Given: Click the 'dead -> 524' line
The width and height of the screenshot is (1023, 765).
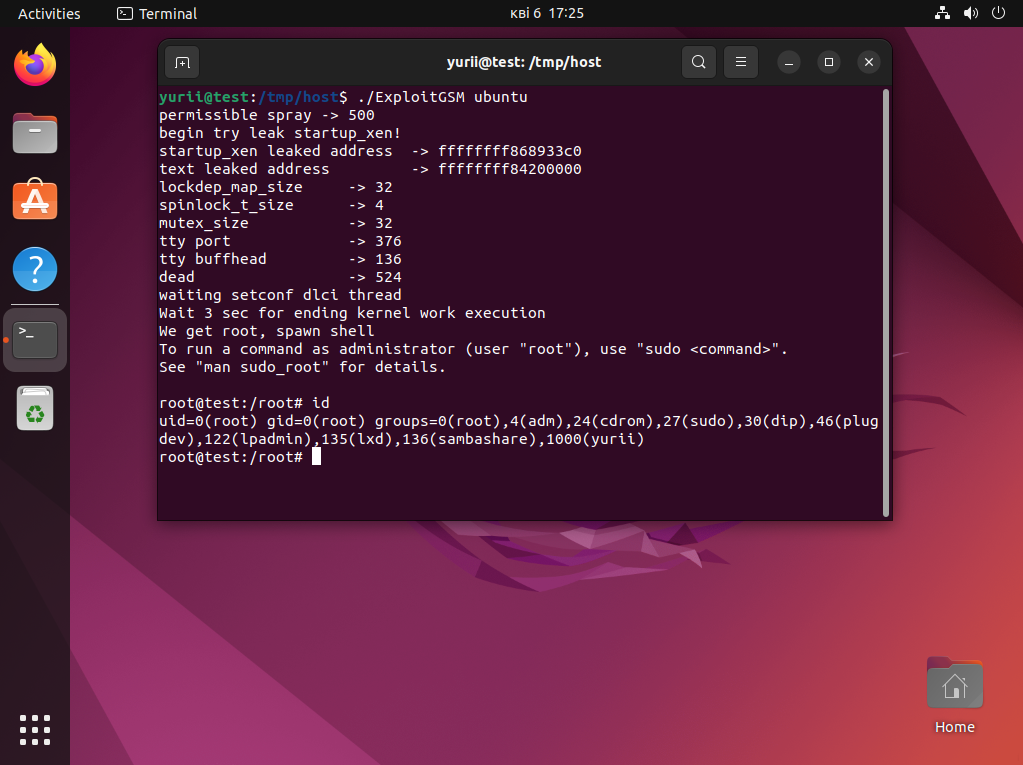Looking at the screenshot, I should pos(280,277).
